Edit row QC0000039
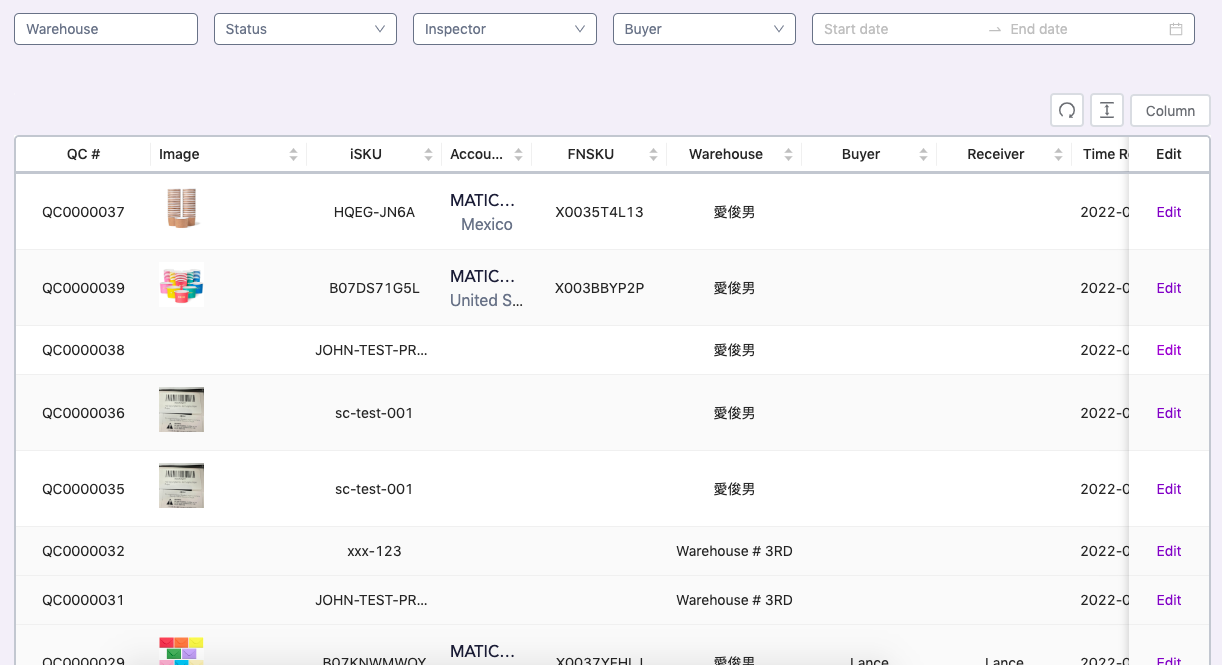Image resolution: width=1222 pixels, height=665 pixels. click(1169, 288)
